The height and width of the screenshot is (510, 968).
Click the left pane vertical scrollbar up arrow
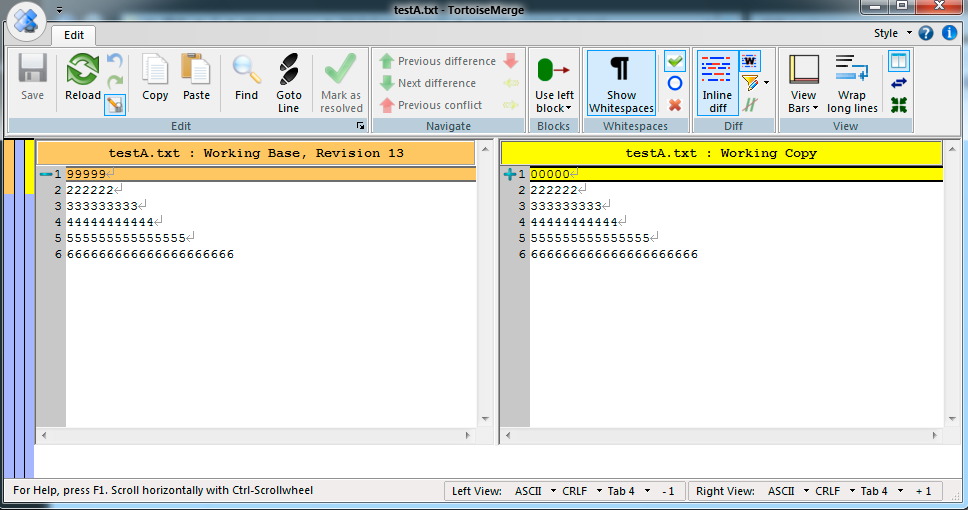485,149
